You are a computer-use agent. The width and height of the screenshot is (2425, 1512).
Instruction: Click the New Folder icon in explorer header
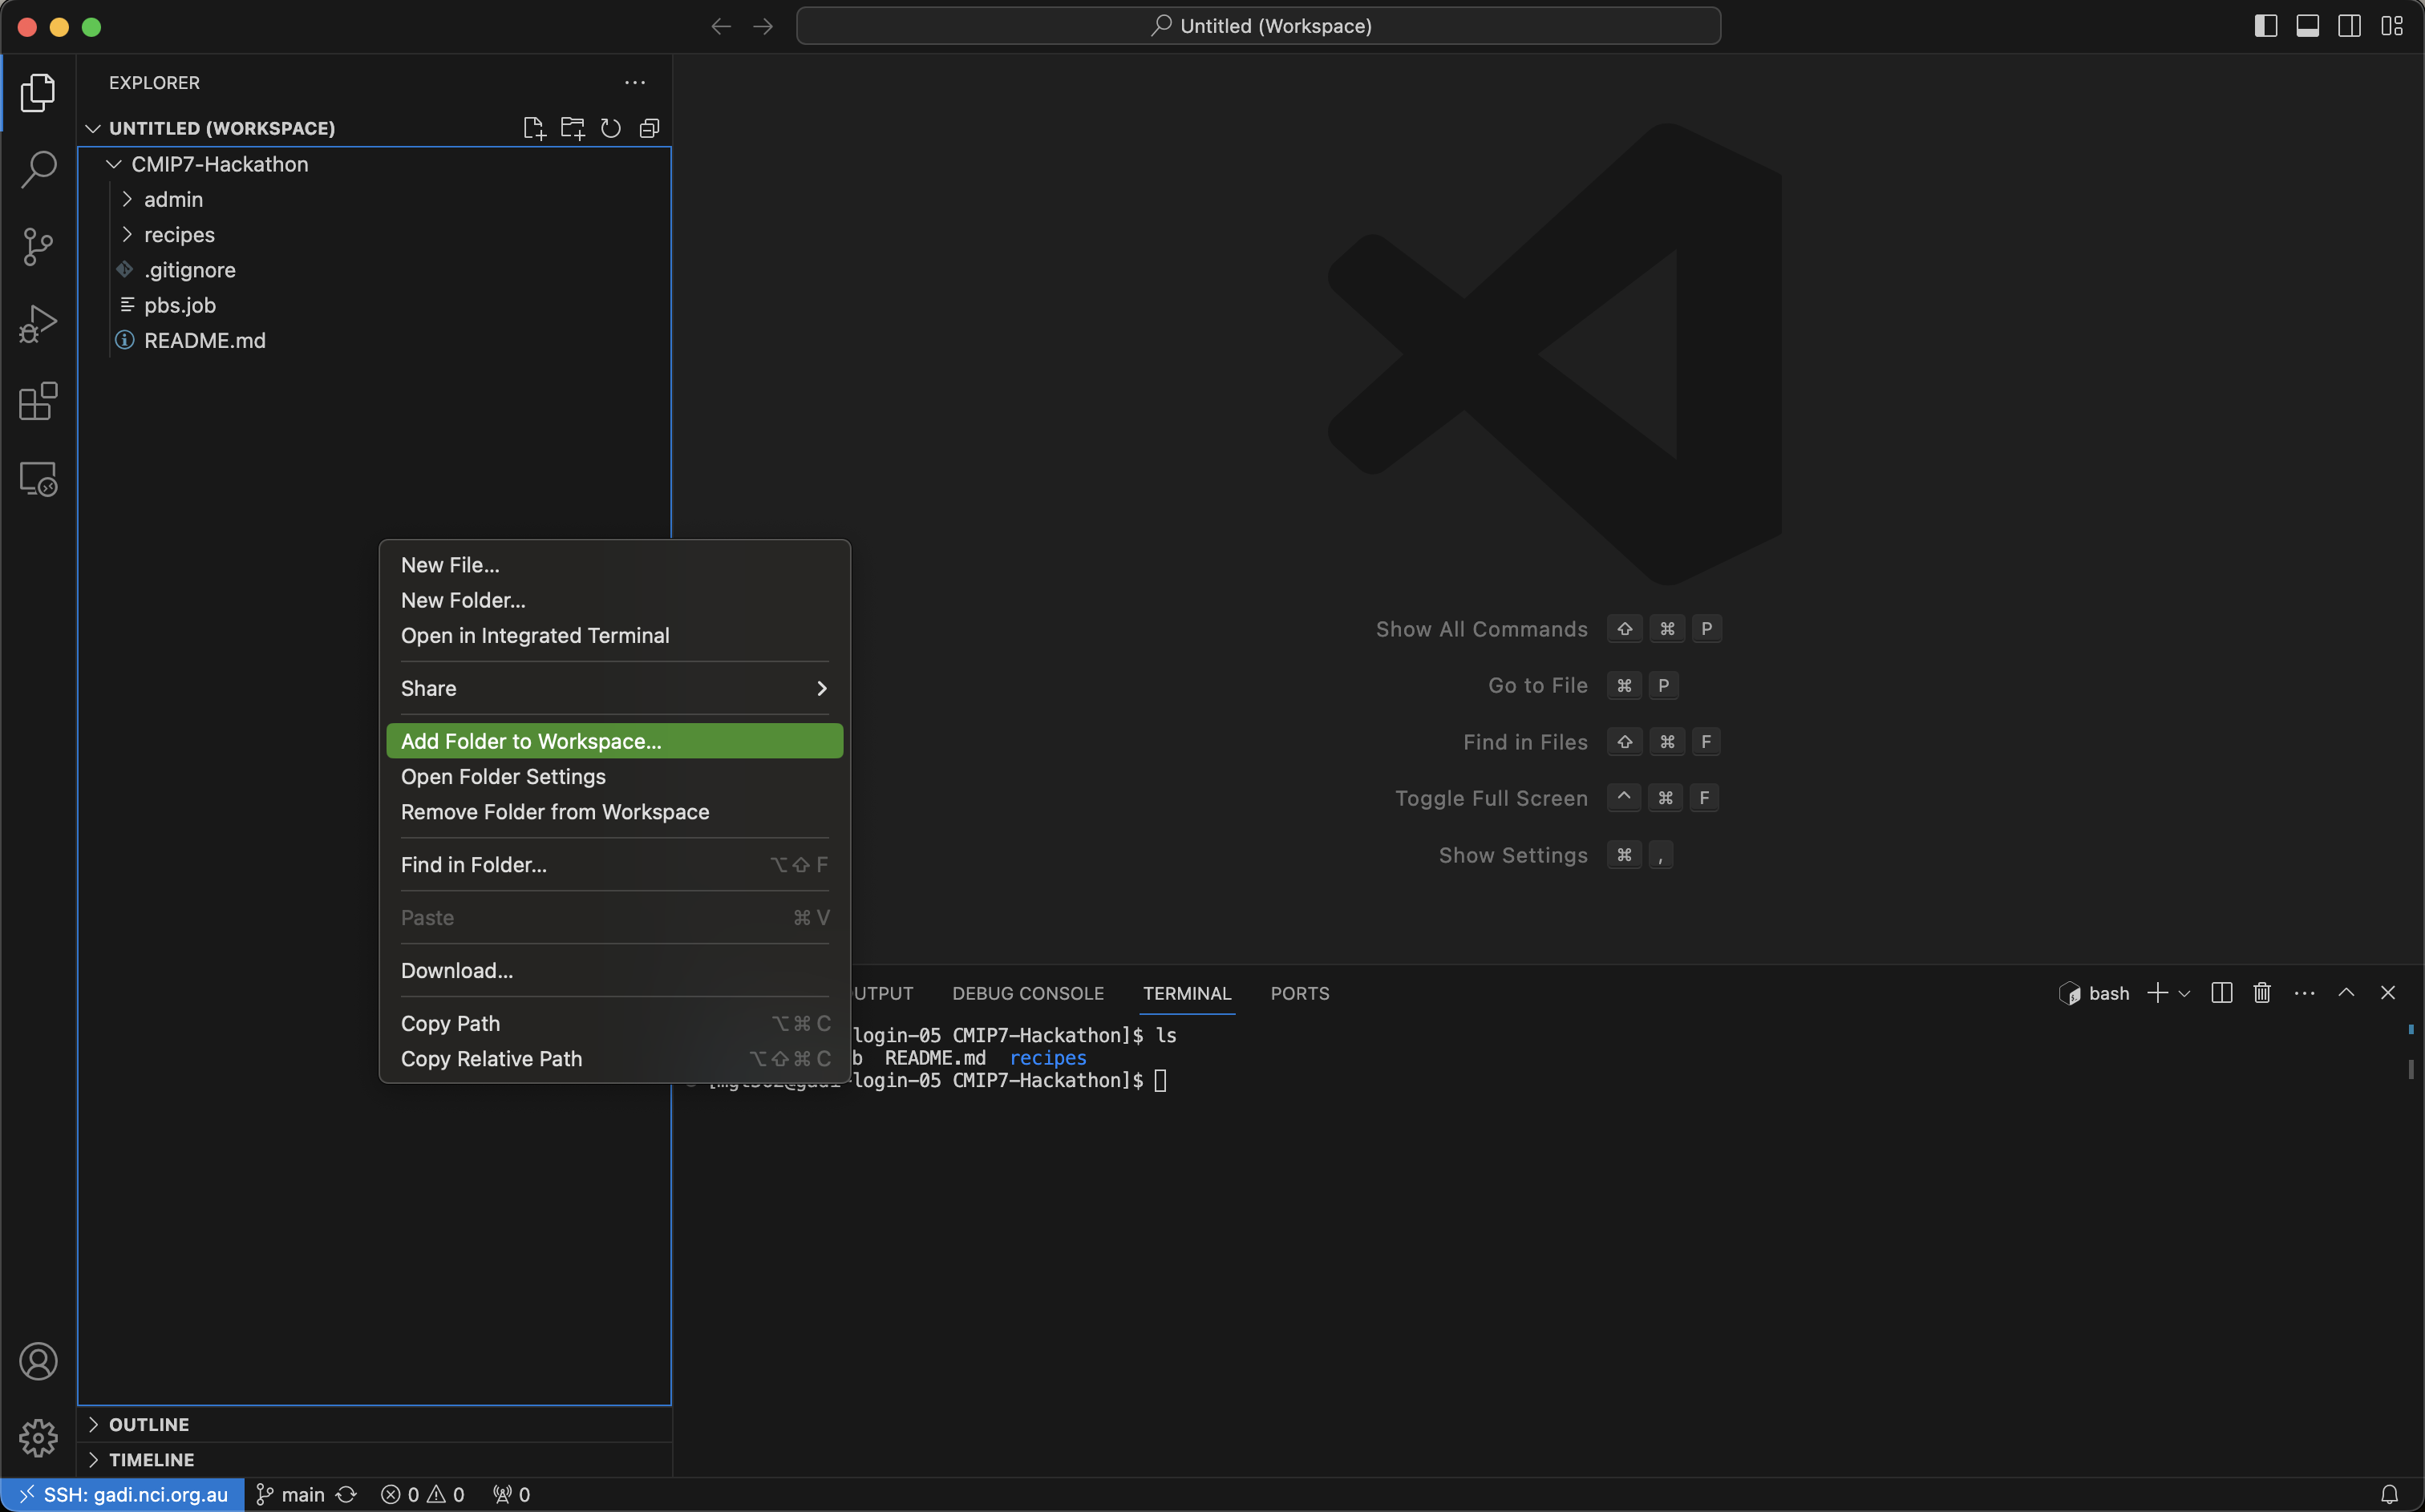point(572,128)
